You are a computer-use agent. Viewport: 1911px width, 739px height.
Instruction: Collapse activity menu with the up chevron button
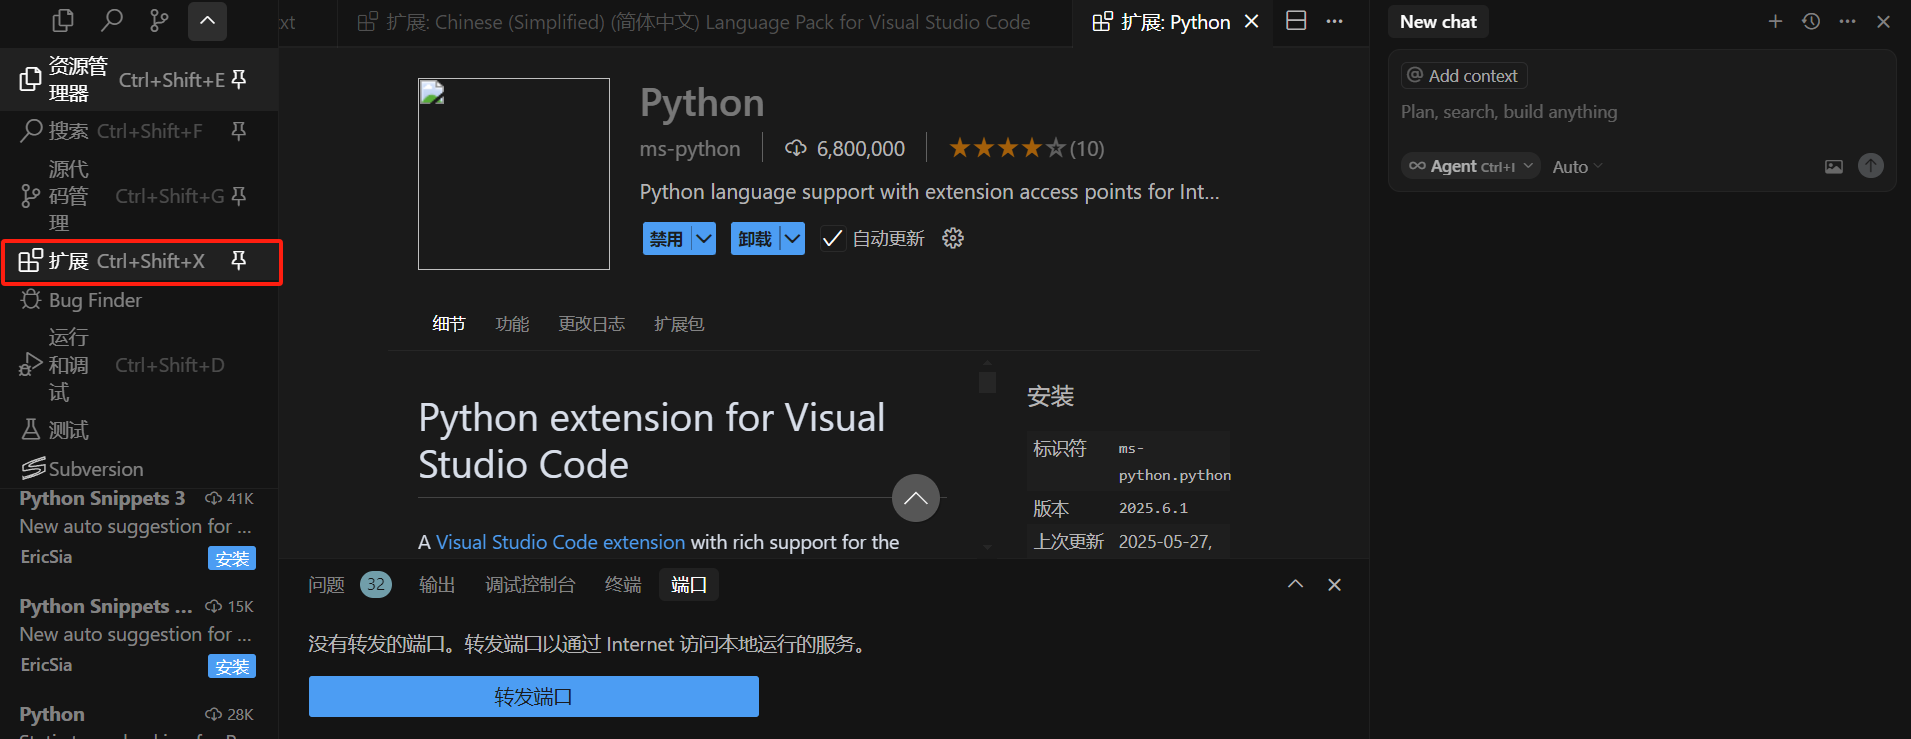(x=207, y=21)
